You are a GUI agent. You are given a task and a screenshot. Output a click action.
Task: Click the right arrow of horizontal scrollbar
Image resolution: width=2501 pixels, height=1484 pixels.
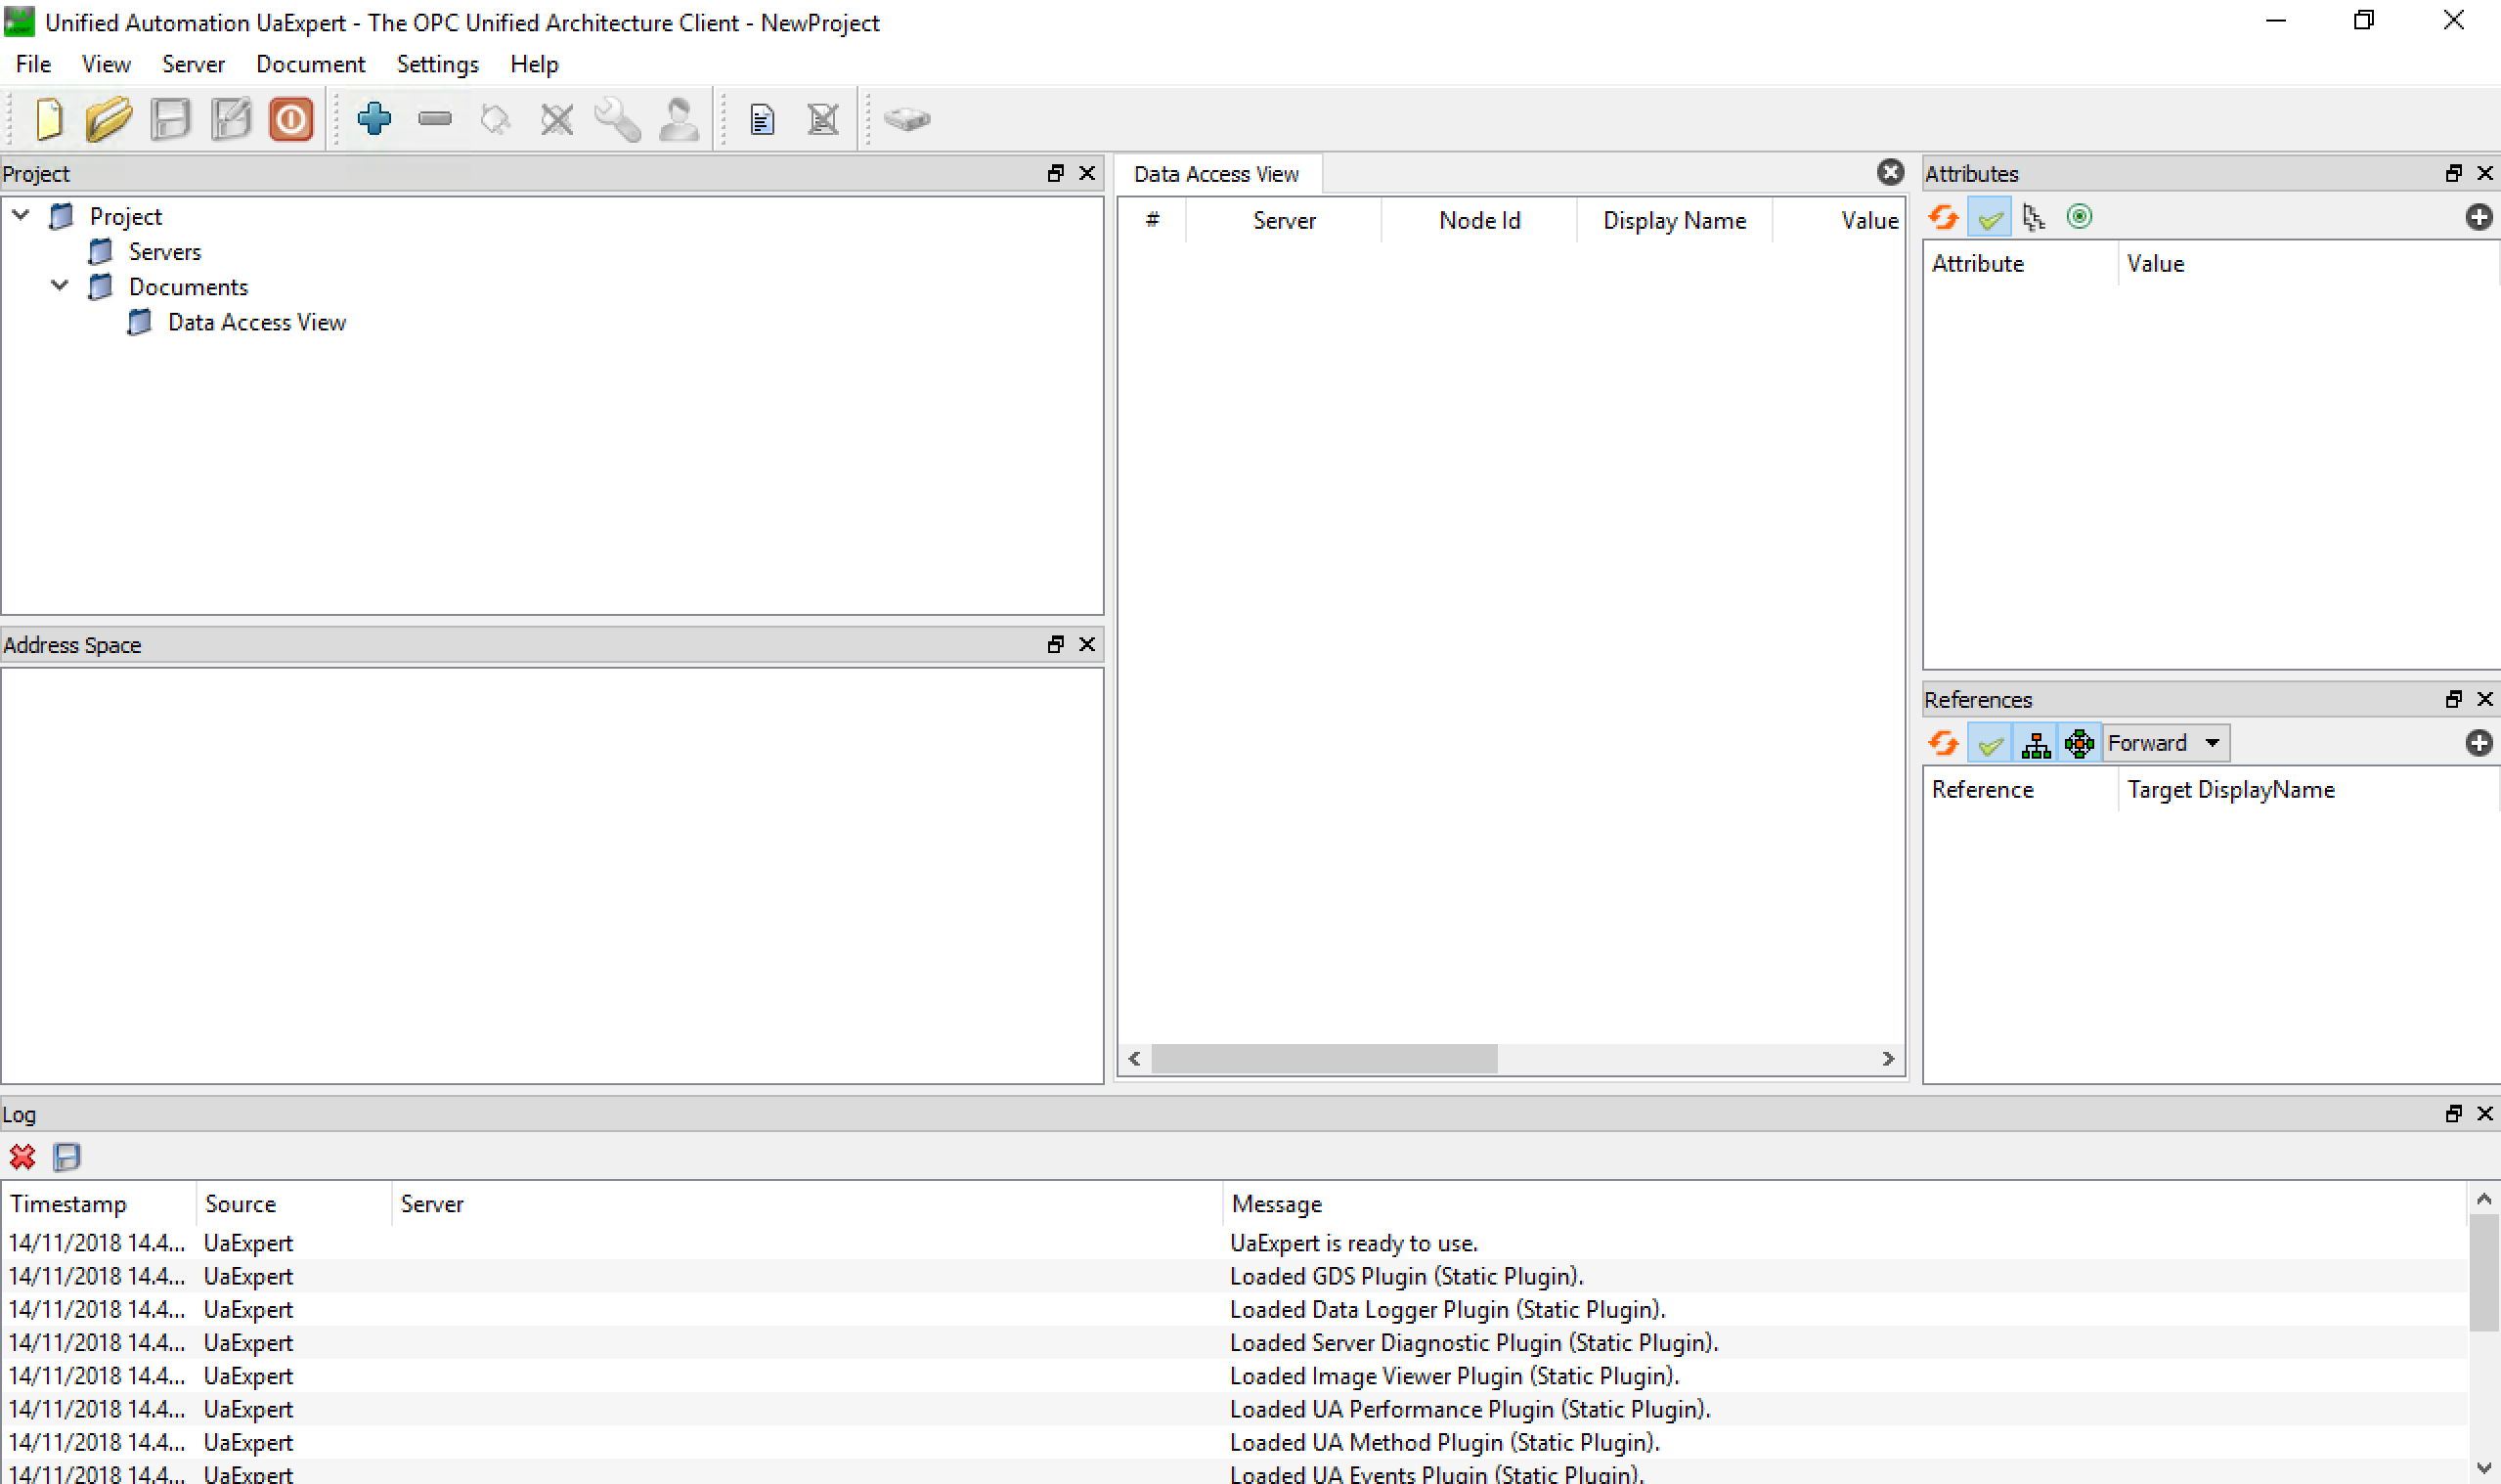point(1888,1059)
